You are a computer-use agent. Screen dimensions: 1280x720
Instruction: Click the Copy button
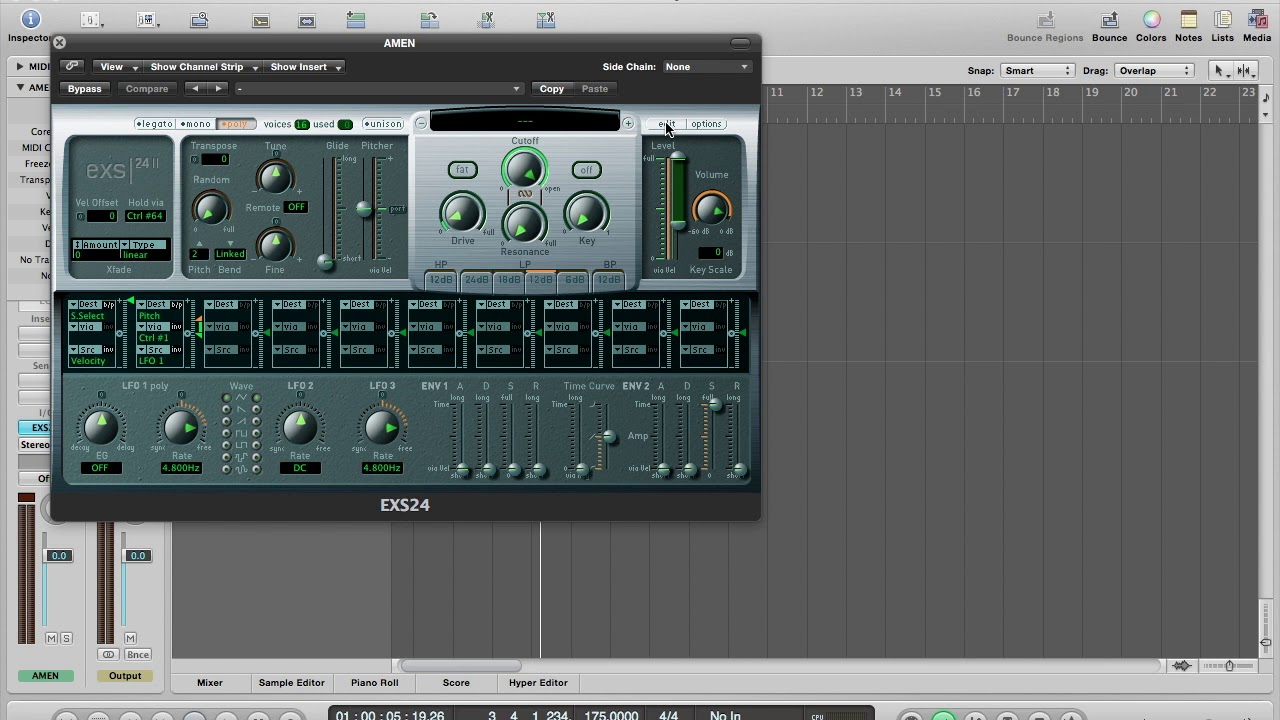click(552, 89)
